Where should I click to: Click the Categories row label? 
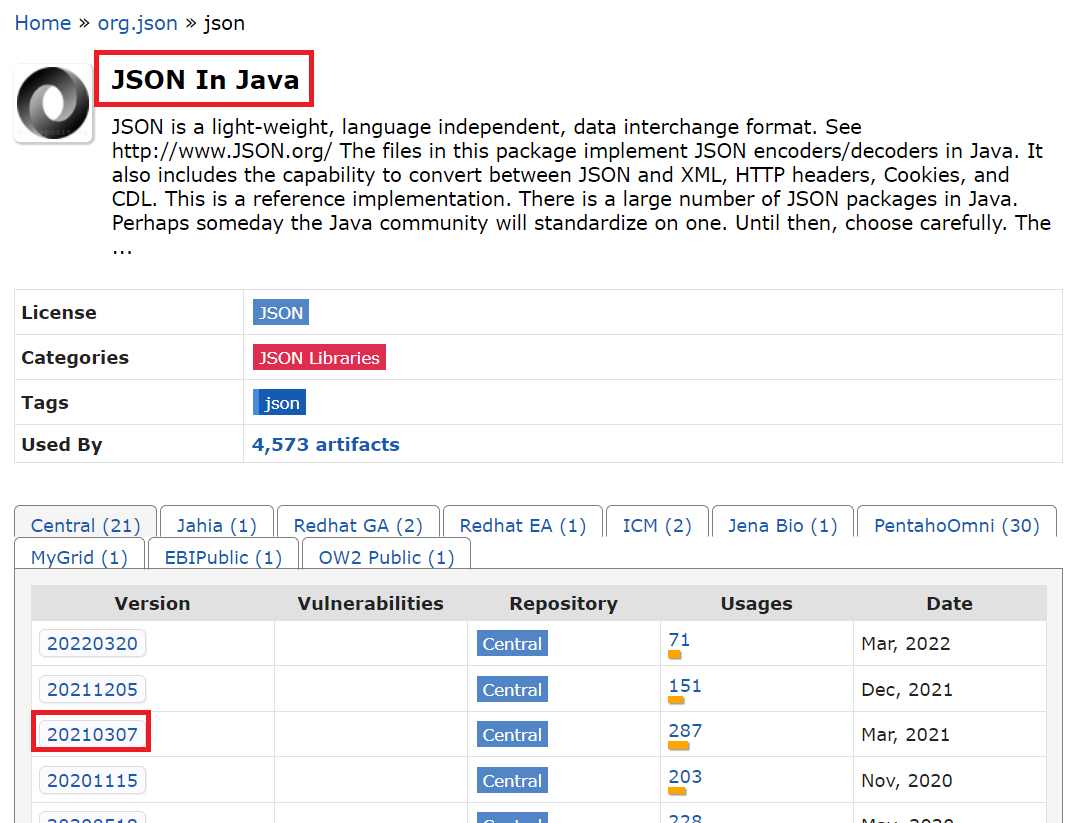click(x=75, y=358)
